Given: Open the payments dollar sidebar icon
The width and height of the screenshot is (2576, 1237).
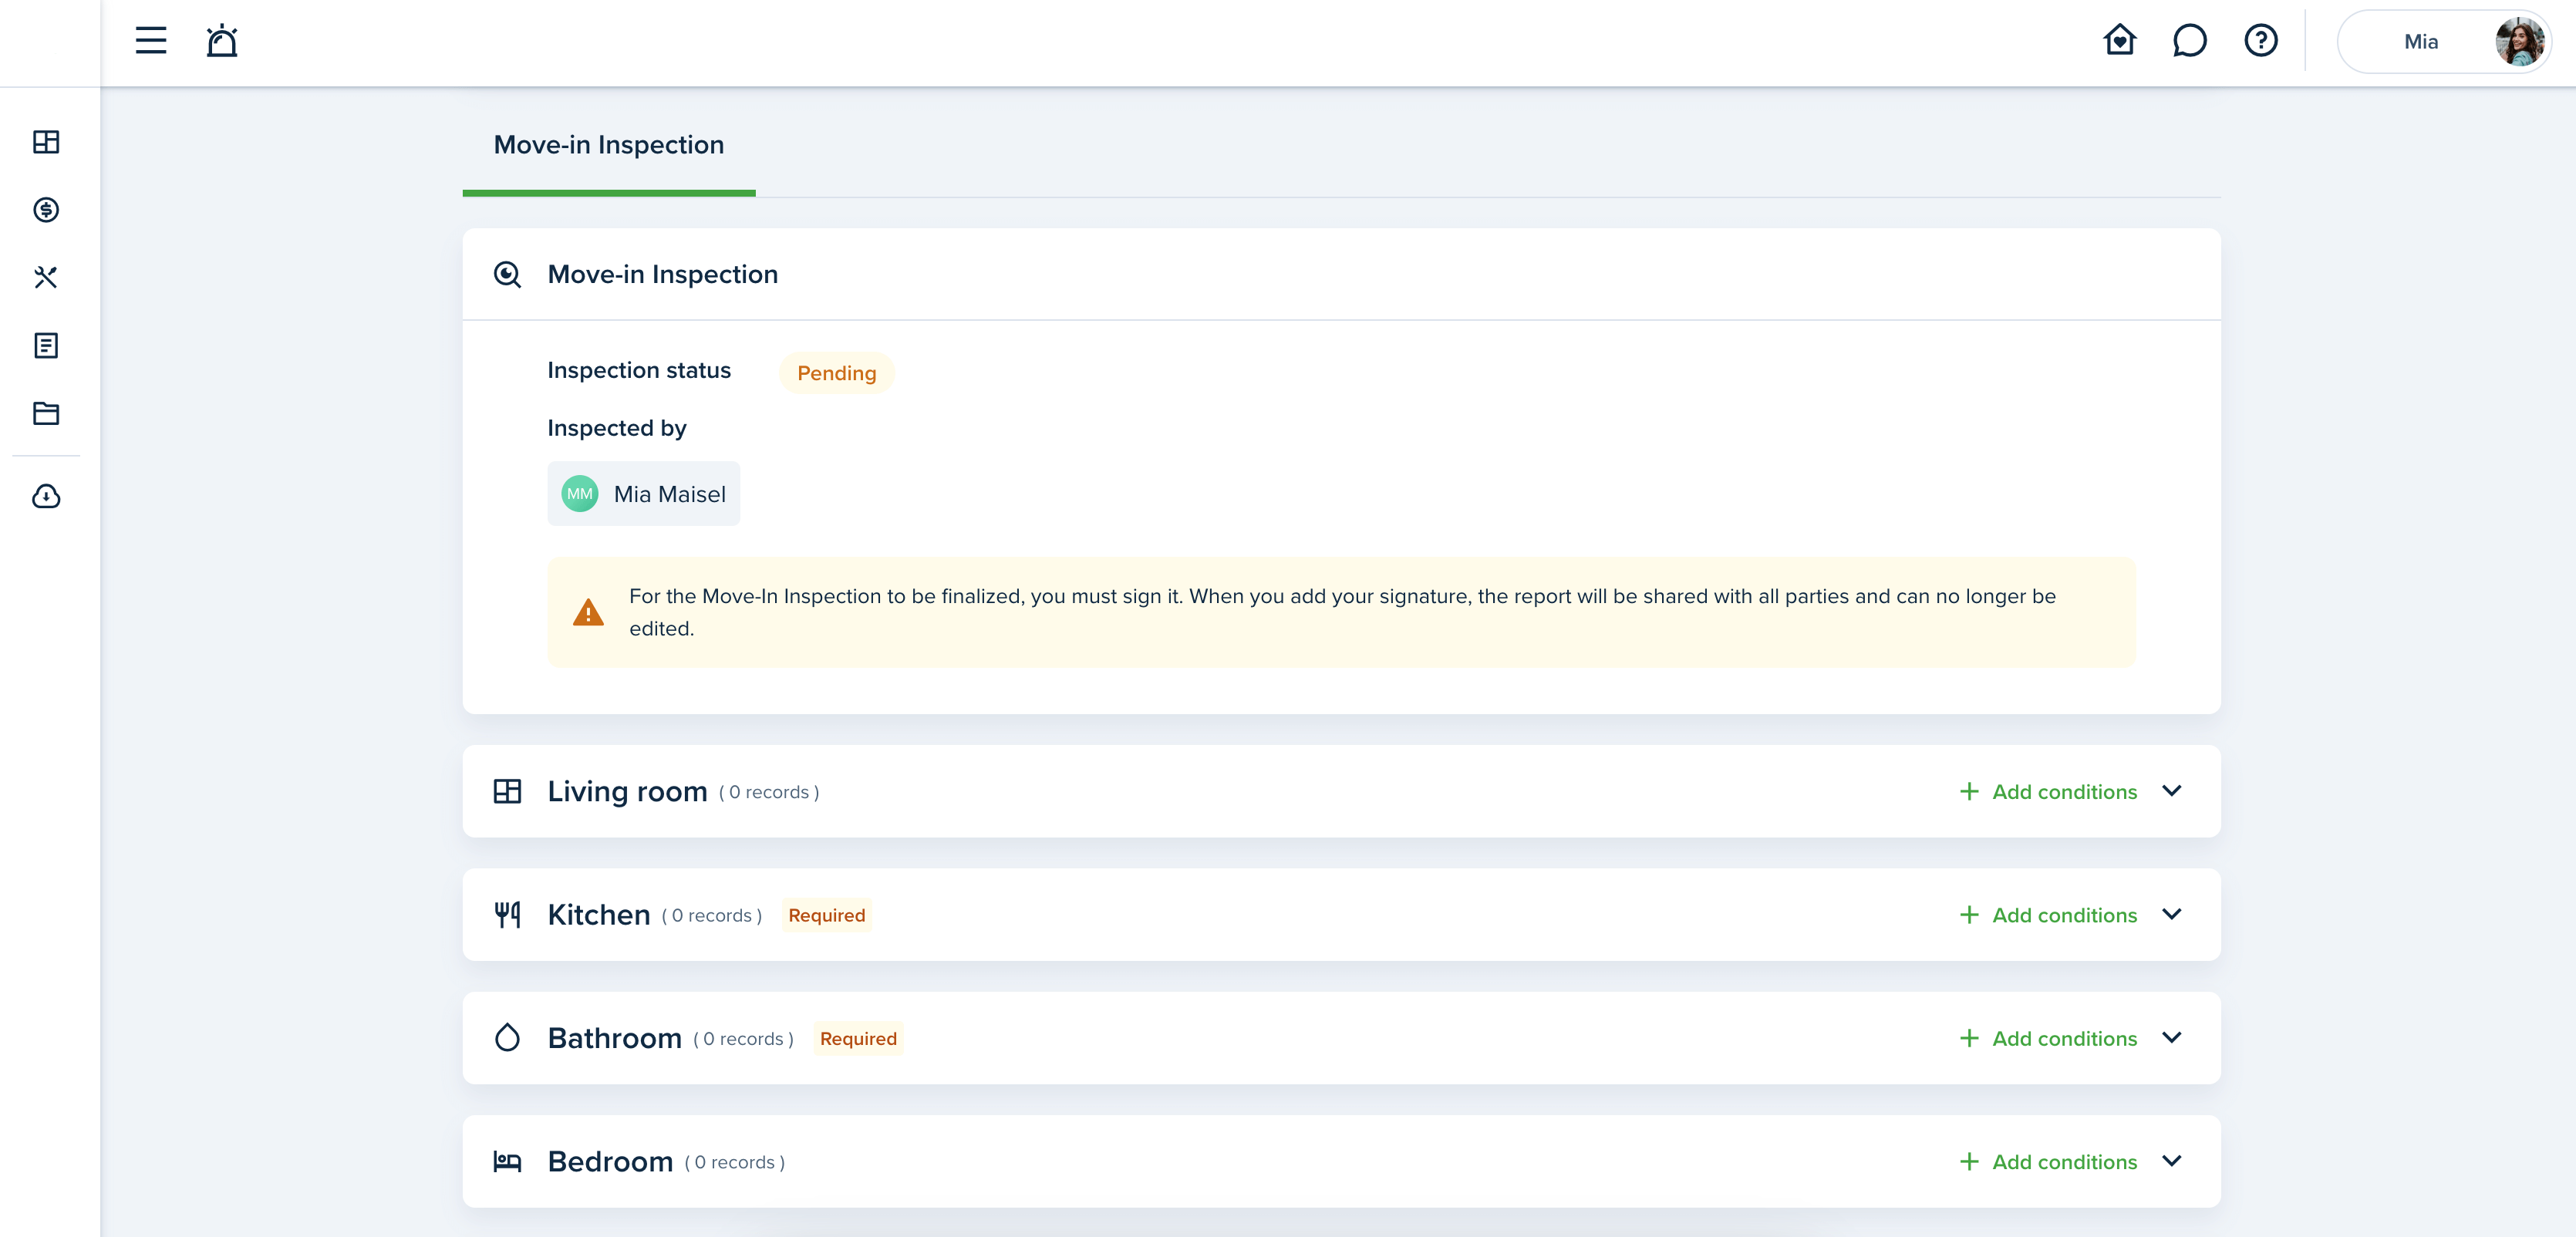Looking at the screenshot, I should tap(46, 210).
